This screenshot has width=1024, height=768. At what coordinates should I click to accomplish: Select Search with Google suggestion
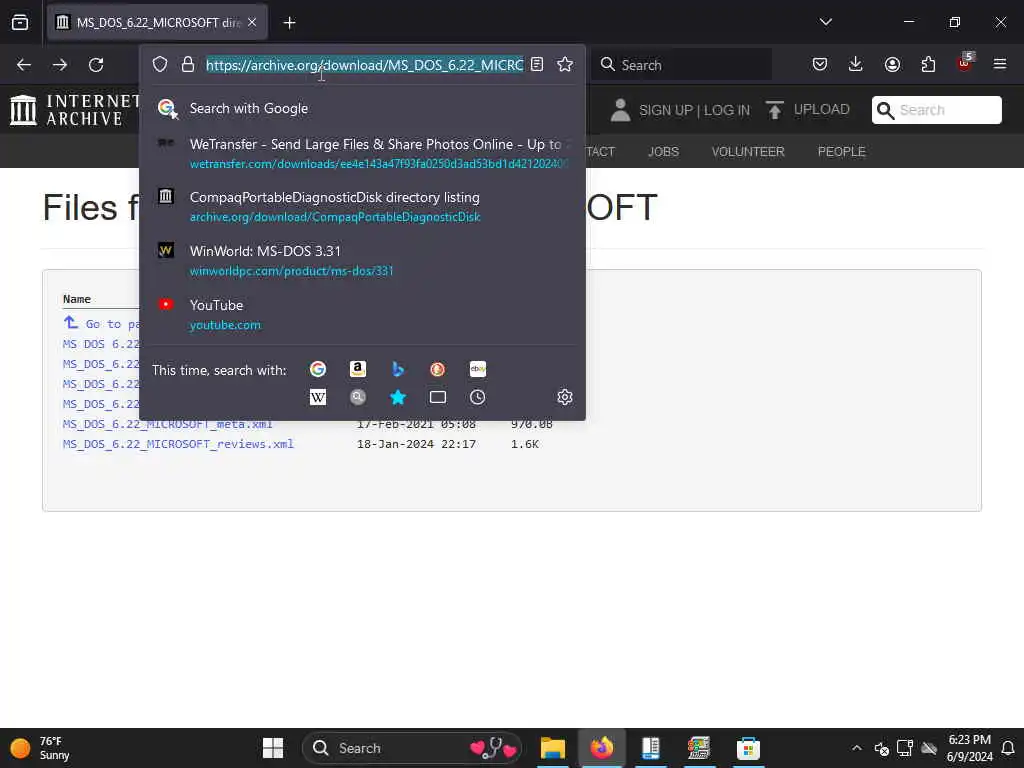362,108
